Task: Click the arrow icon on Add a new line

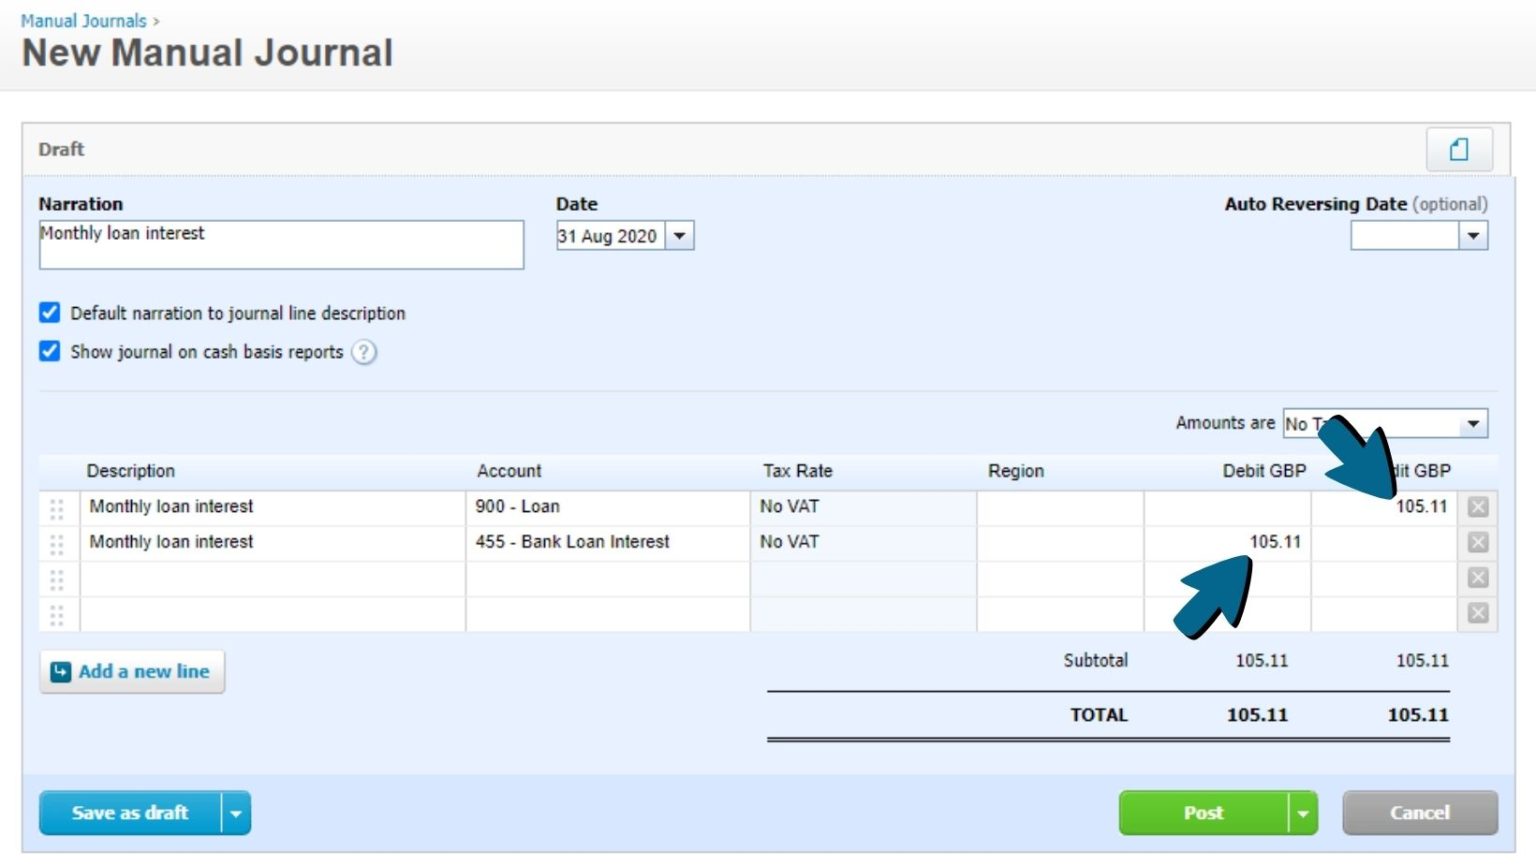Action: pos(61,671)
